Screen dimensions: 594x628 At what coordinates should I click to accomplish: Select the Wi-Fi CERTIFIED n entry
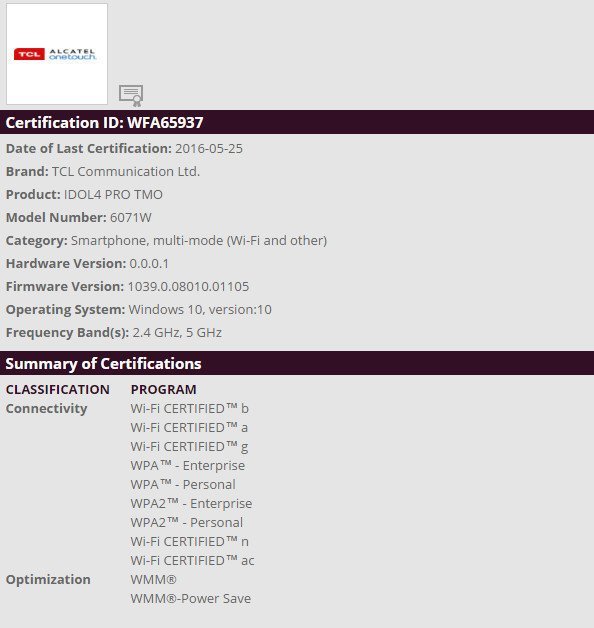point(189,541)
